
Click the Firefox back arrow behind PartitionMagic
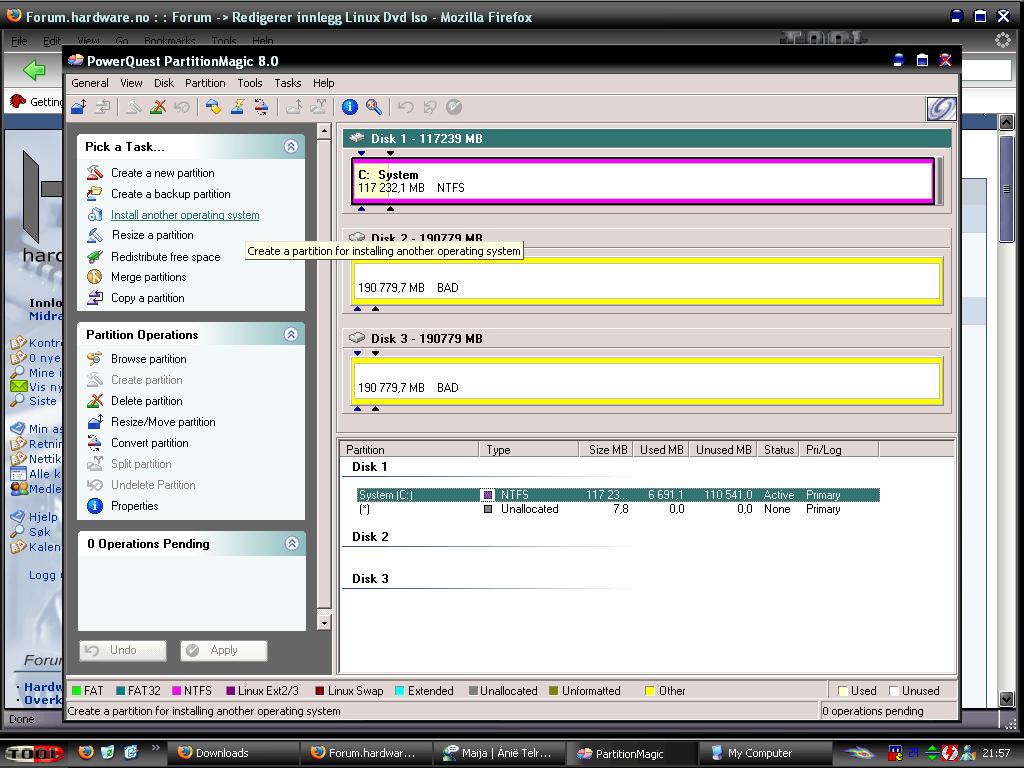click(34, 69)
